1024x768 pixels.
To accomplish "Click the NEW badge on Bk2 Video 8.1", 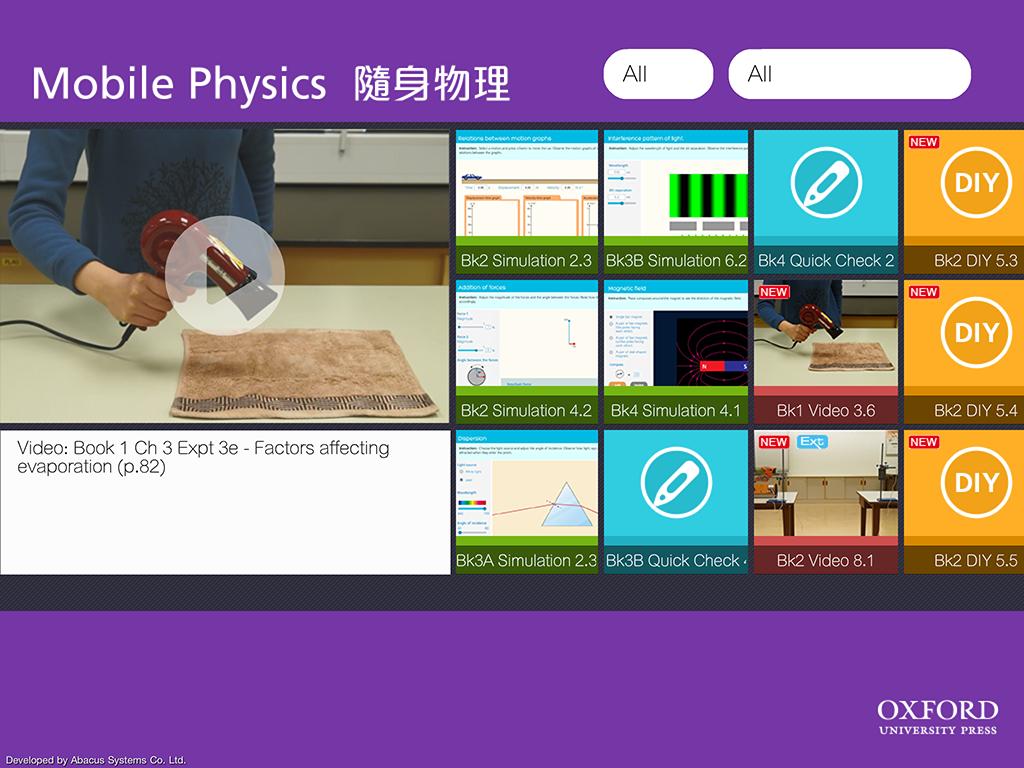I will coord(773,442).
